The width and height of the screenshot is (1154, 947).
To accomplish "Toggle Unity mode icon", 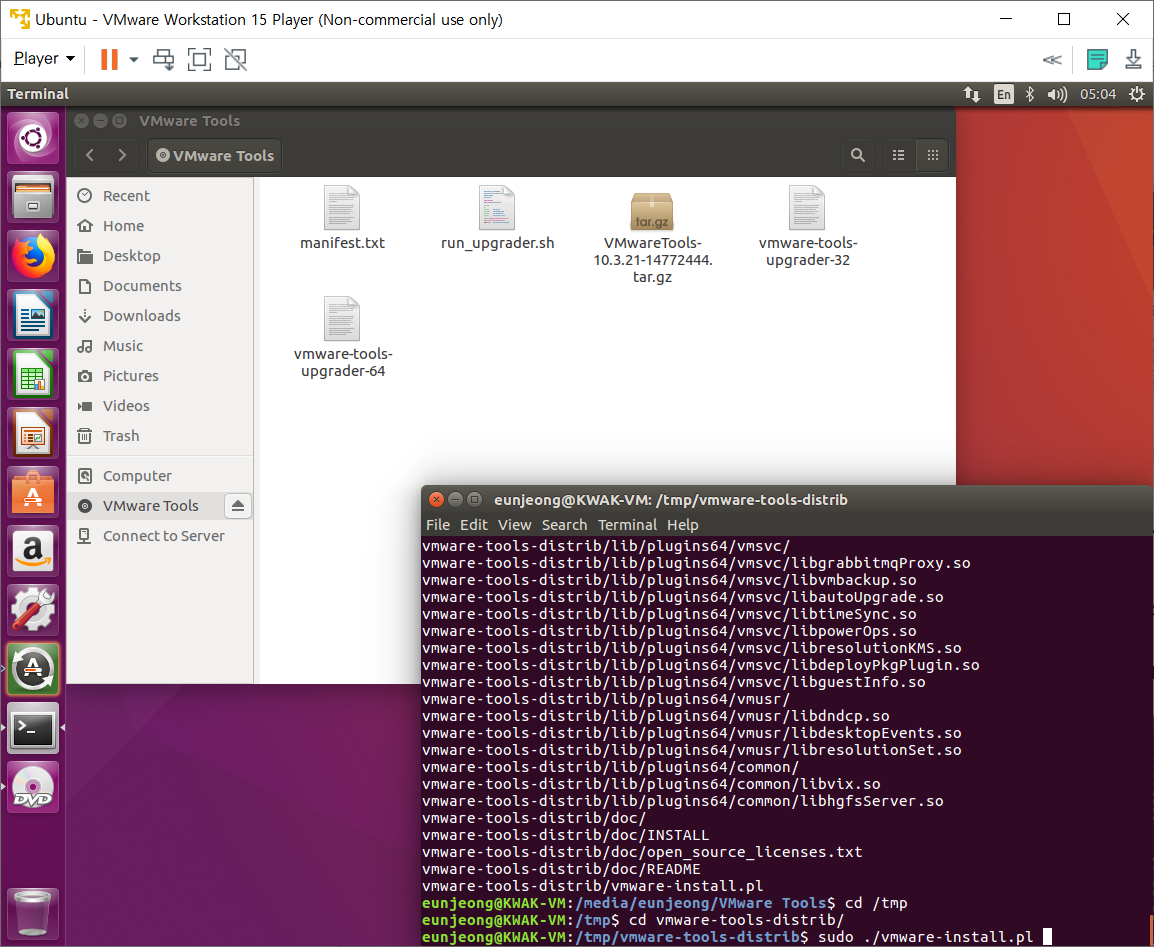I will pos(236,60).
